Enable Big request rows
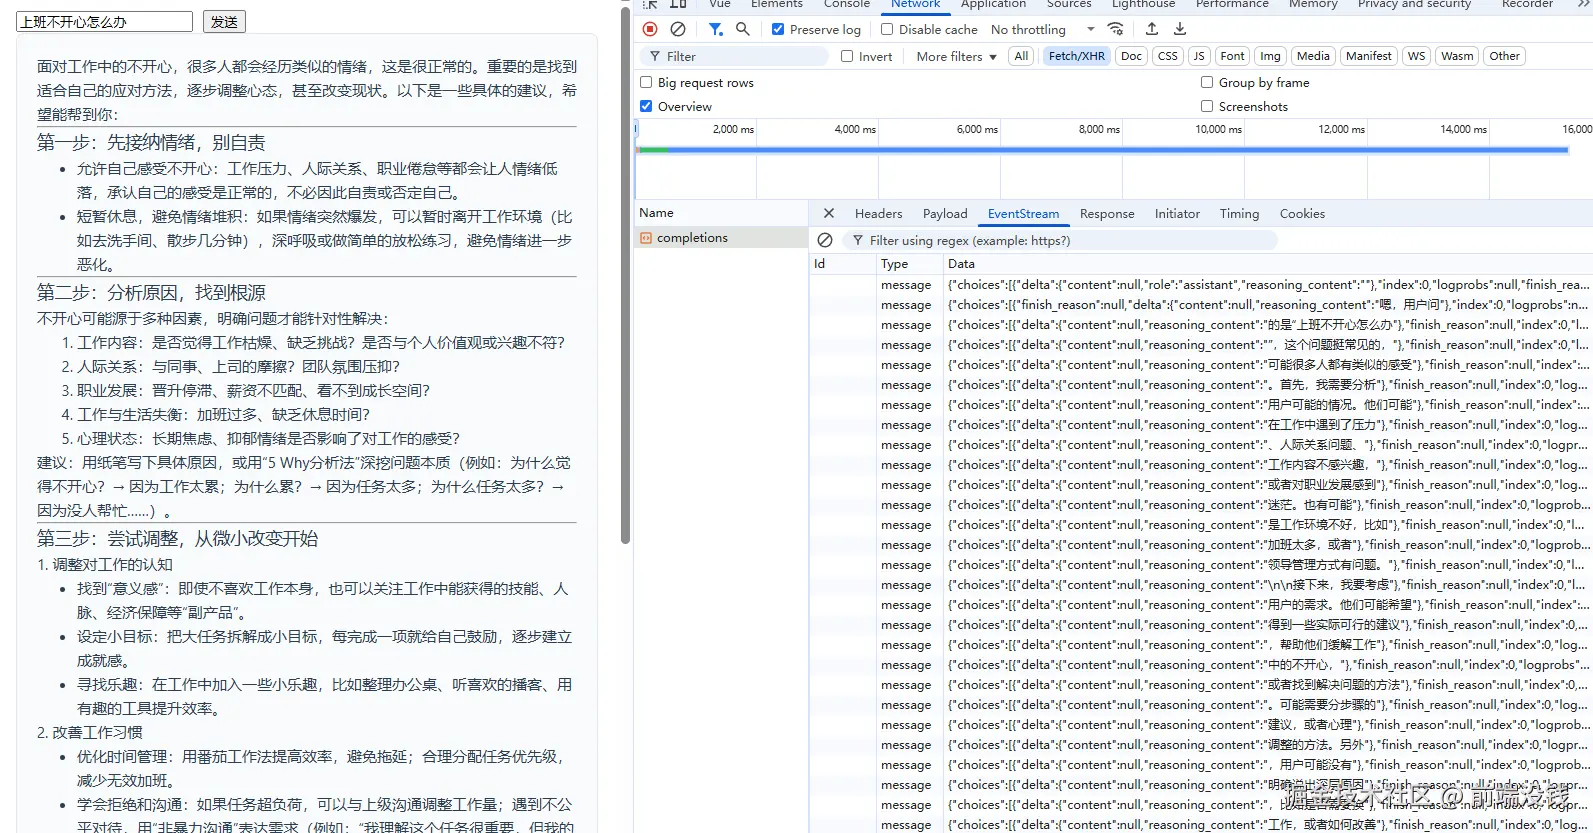The width and height of the screenshot is (1593, 833). [646, 82]
